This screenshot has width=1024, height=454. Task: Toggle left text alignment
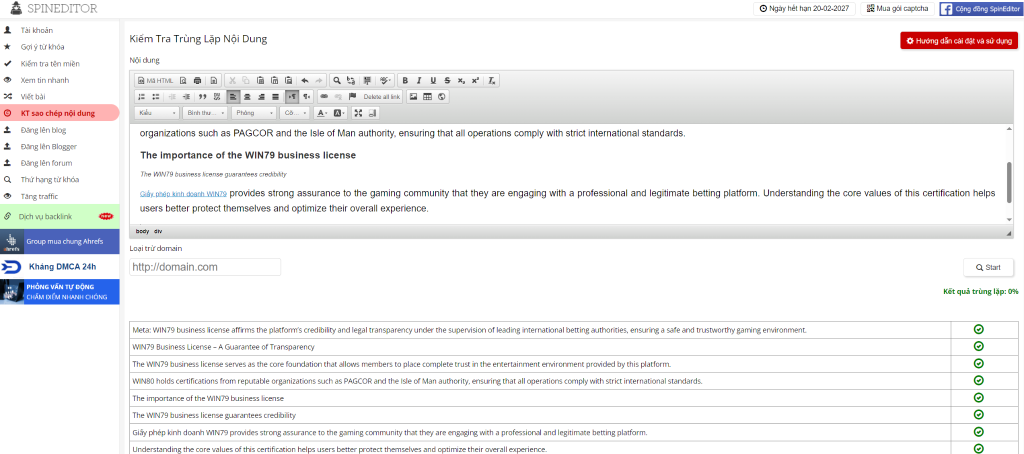point(233,97)
